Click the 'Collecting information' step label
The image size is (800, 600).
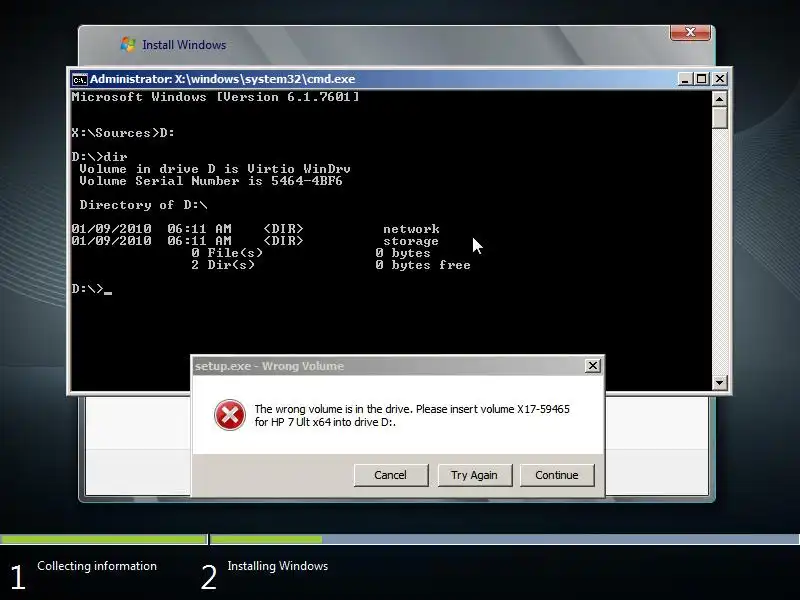pos(97,566)
